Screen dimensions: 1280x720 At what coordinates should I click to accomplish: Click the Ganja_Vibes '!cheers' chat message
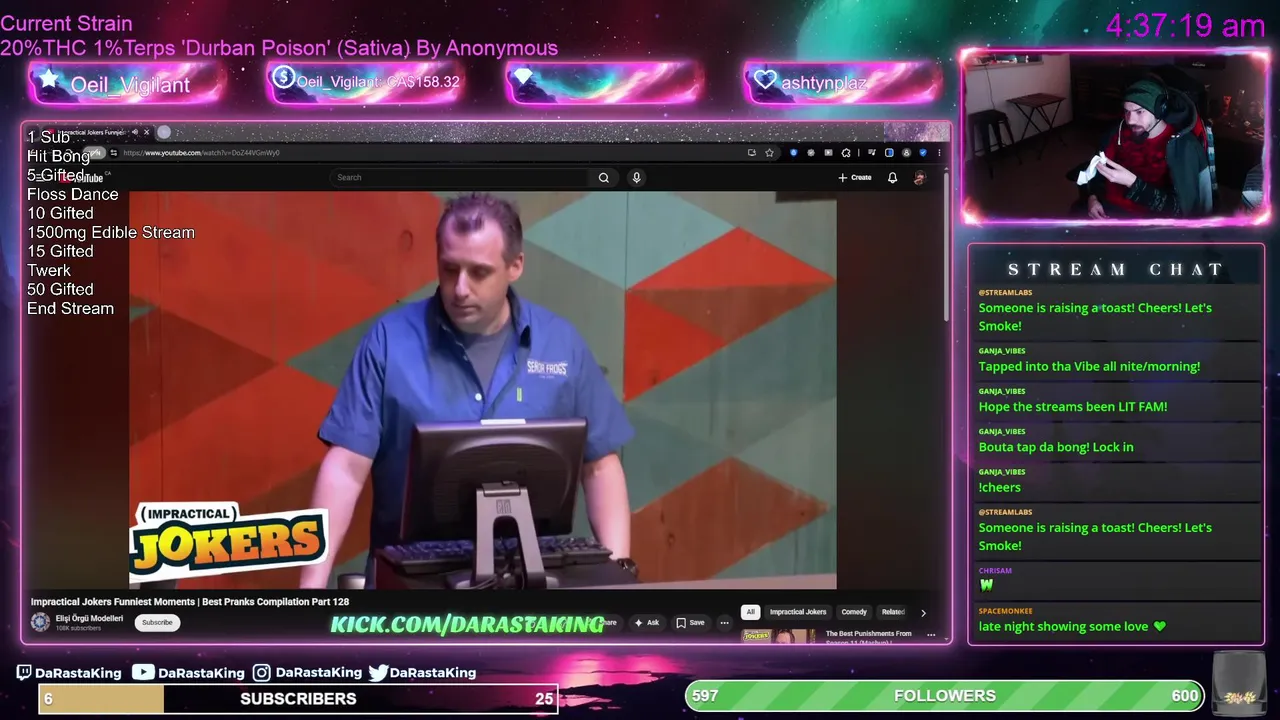pos(1000,487)
